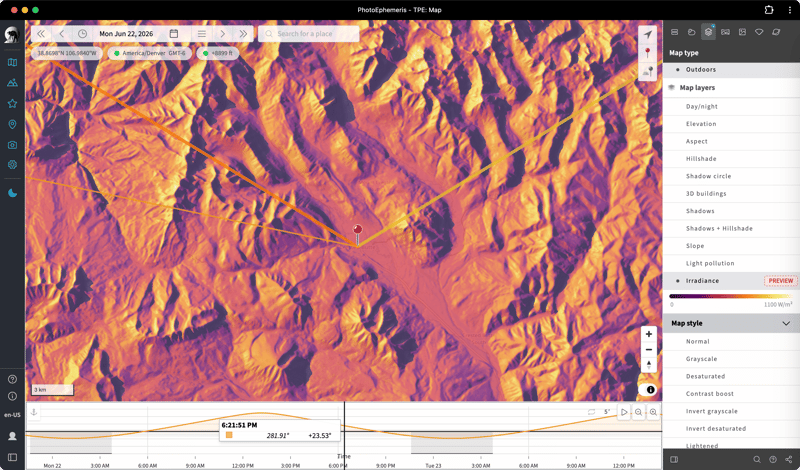
Task: Change language en-US setting
Action: pyautogui.click(x=12, y=415)
